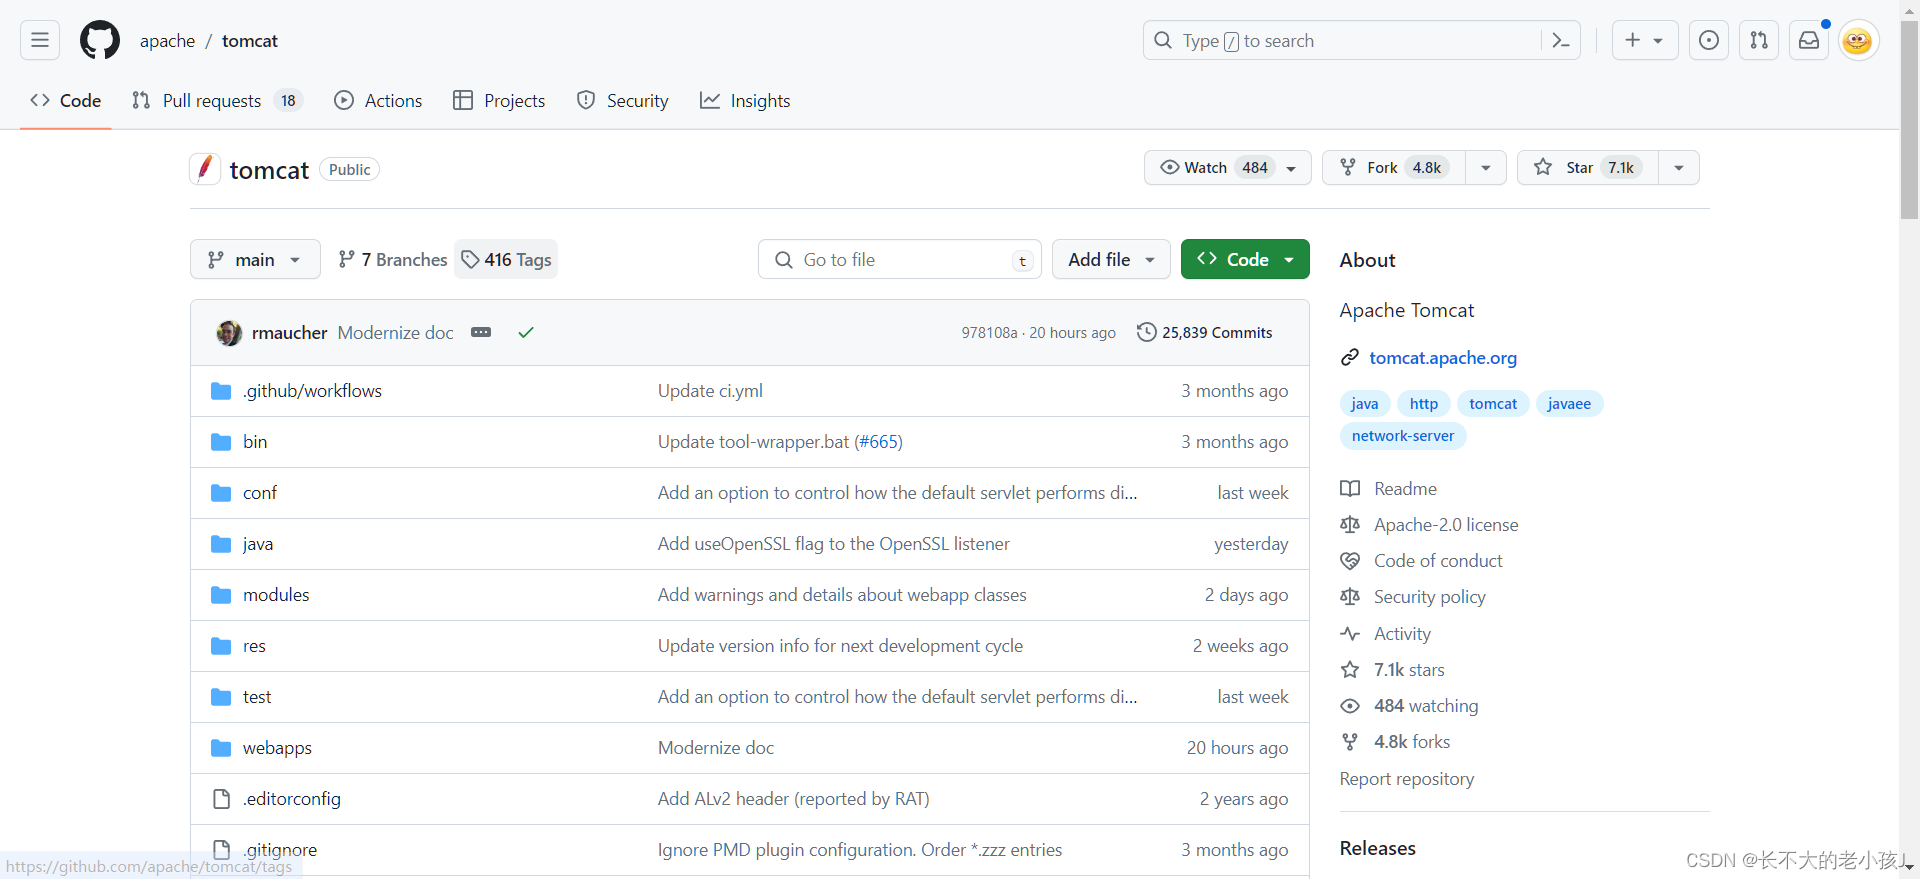
Task: Fork the tomcat repository
Action: pyautogui.click(x=1394, y=168)
